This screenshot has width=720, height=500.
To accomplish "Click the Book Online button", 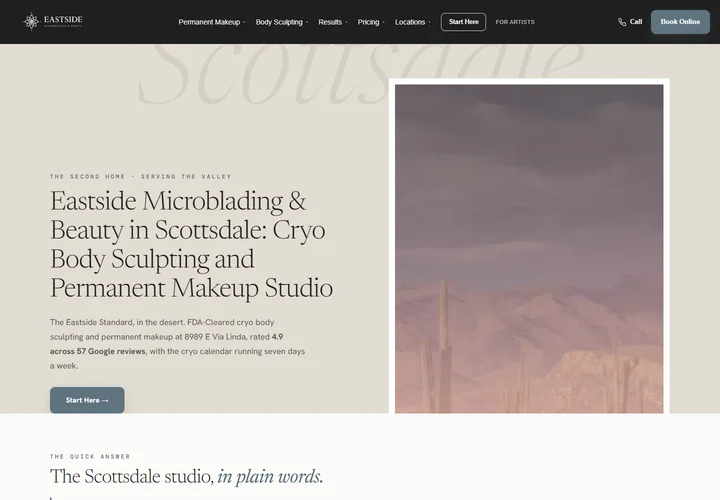I will pyautogui.click(x=680, y=22).
